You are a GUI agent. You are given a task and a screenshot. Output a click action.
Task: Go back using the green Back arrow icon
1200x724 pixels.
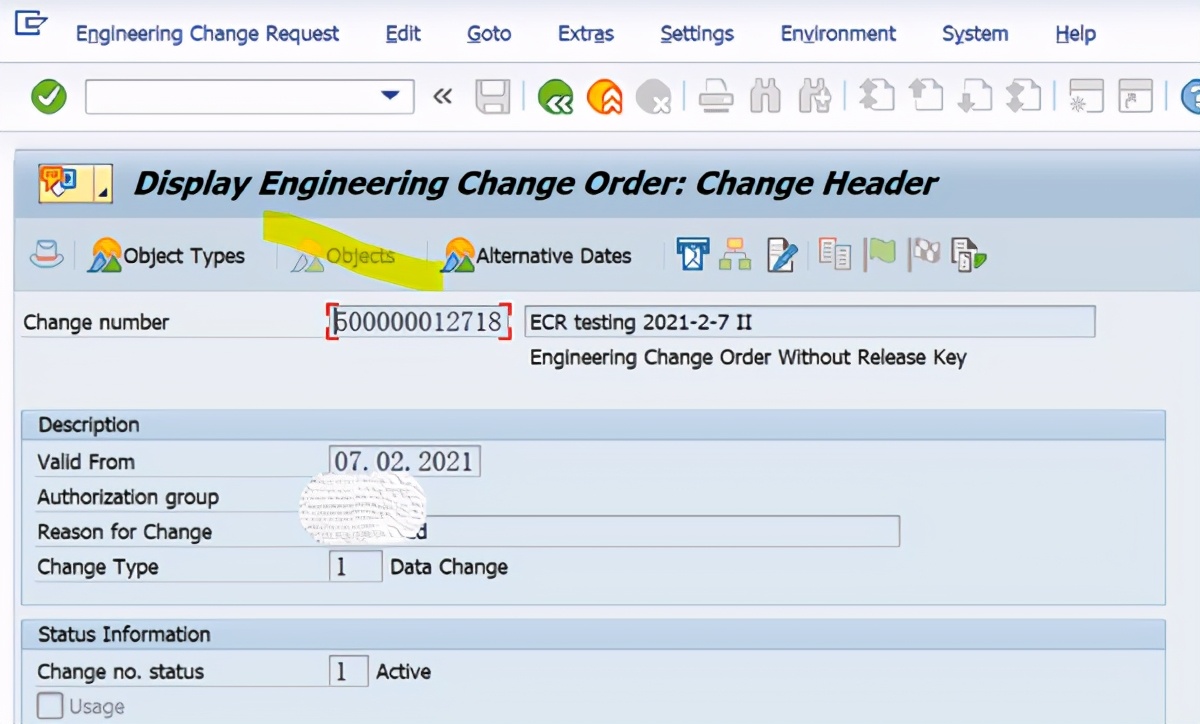tap(556, 96)
